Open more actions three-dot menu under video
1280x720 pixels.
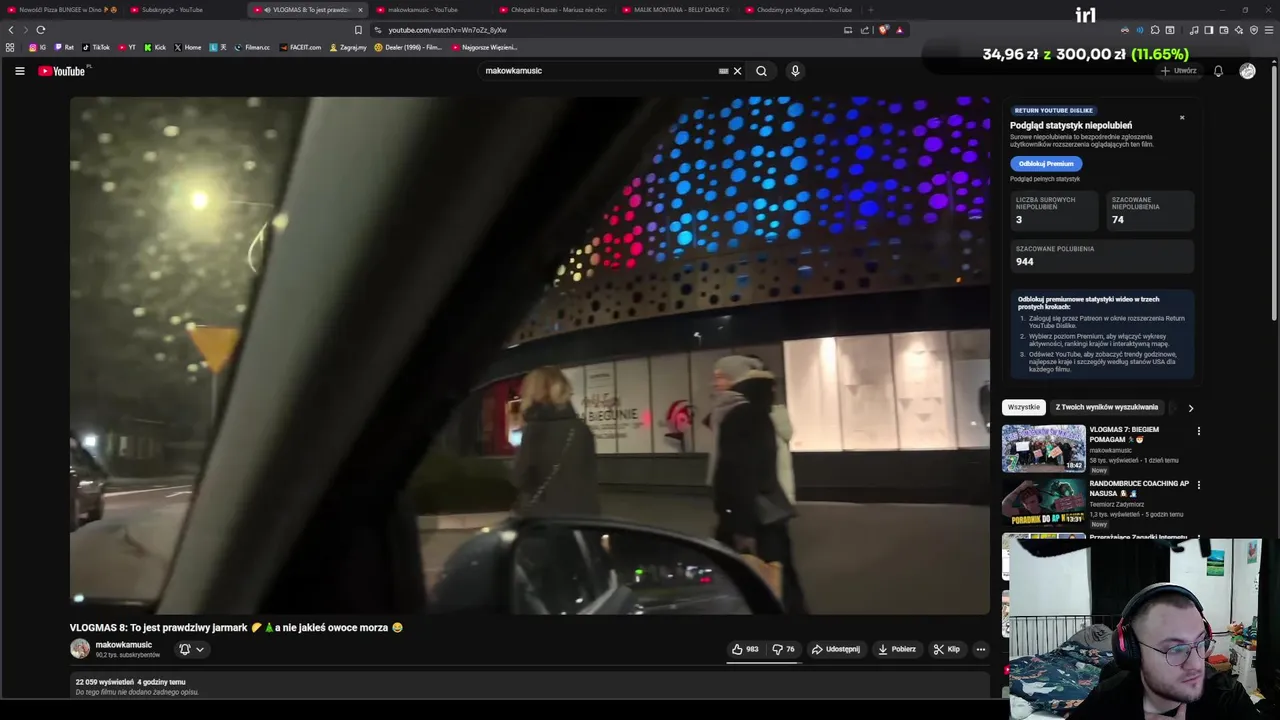point(980,649)
